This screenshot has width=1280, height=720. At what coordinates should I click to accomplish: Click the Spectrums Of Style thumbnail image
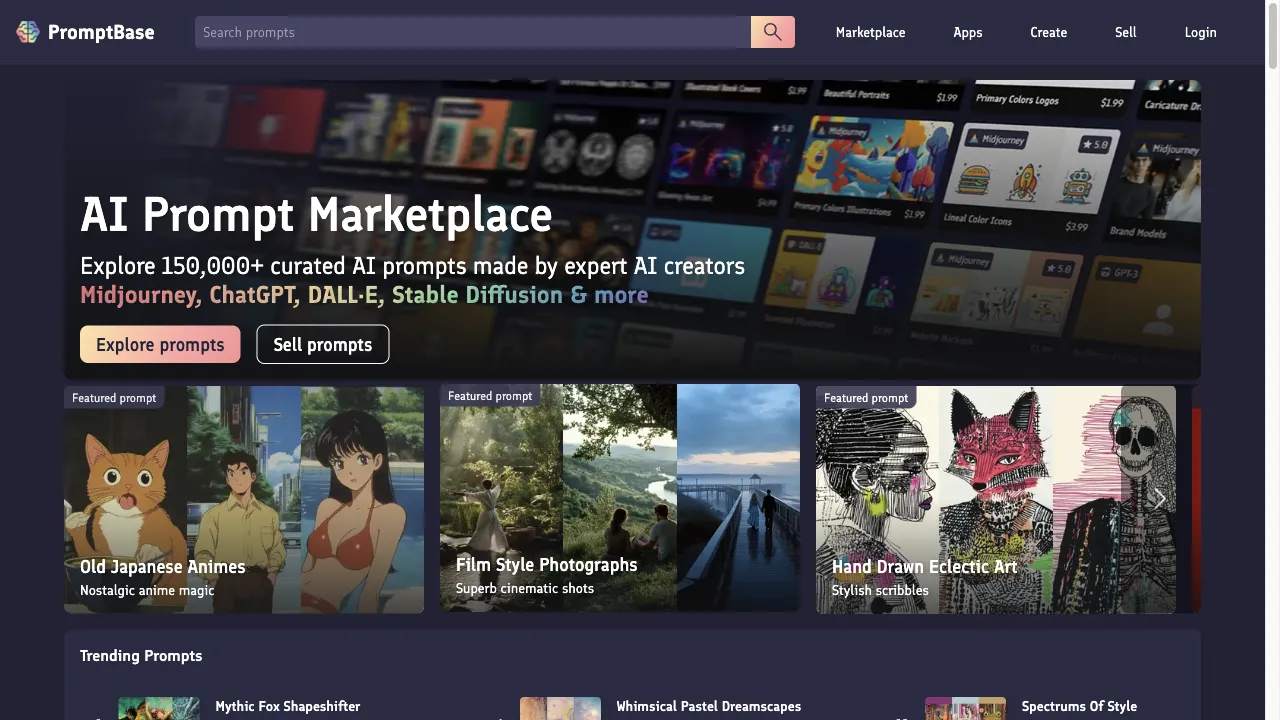965,708
